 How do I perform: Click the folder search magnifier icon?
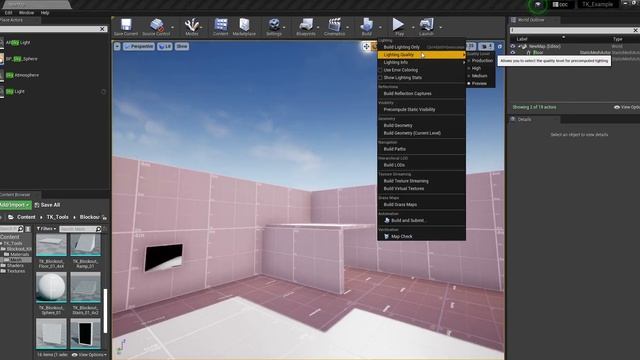point(21,229)
